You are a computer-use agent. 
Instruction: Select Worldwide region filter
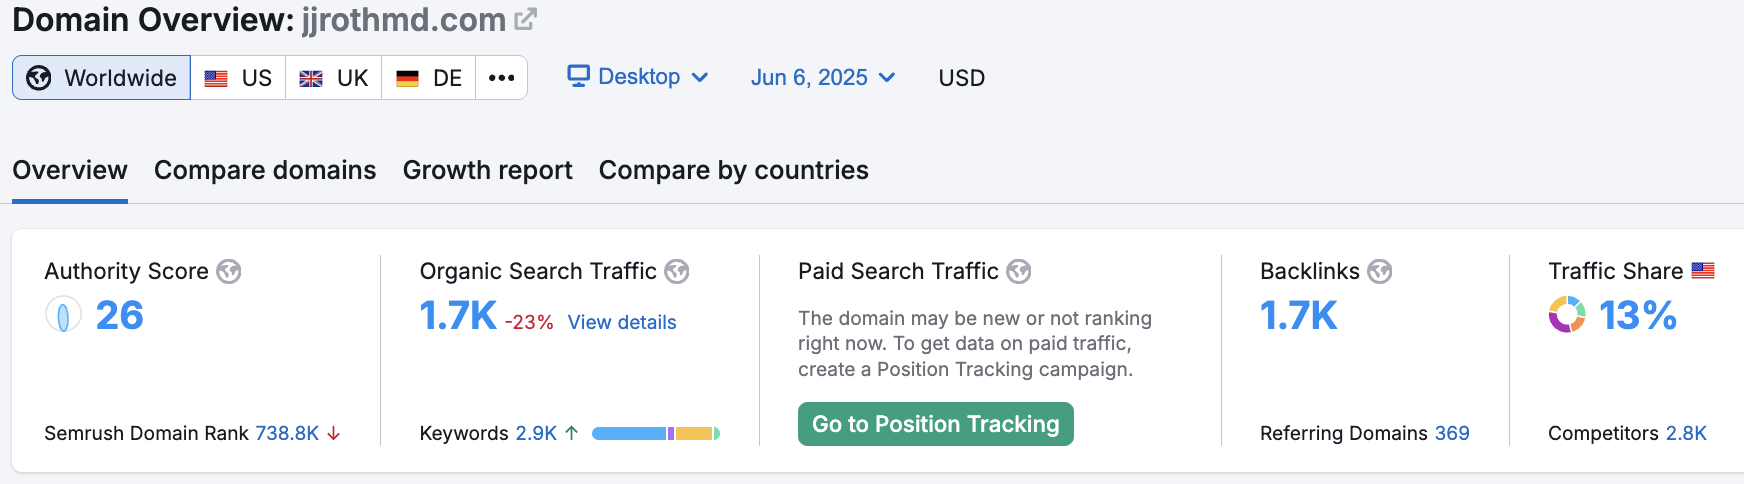click(102, 78)
